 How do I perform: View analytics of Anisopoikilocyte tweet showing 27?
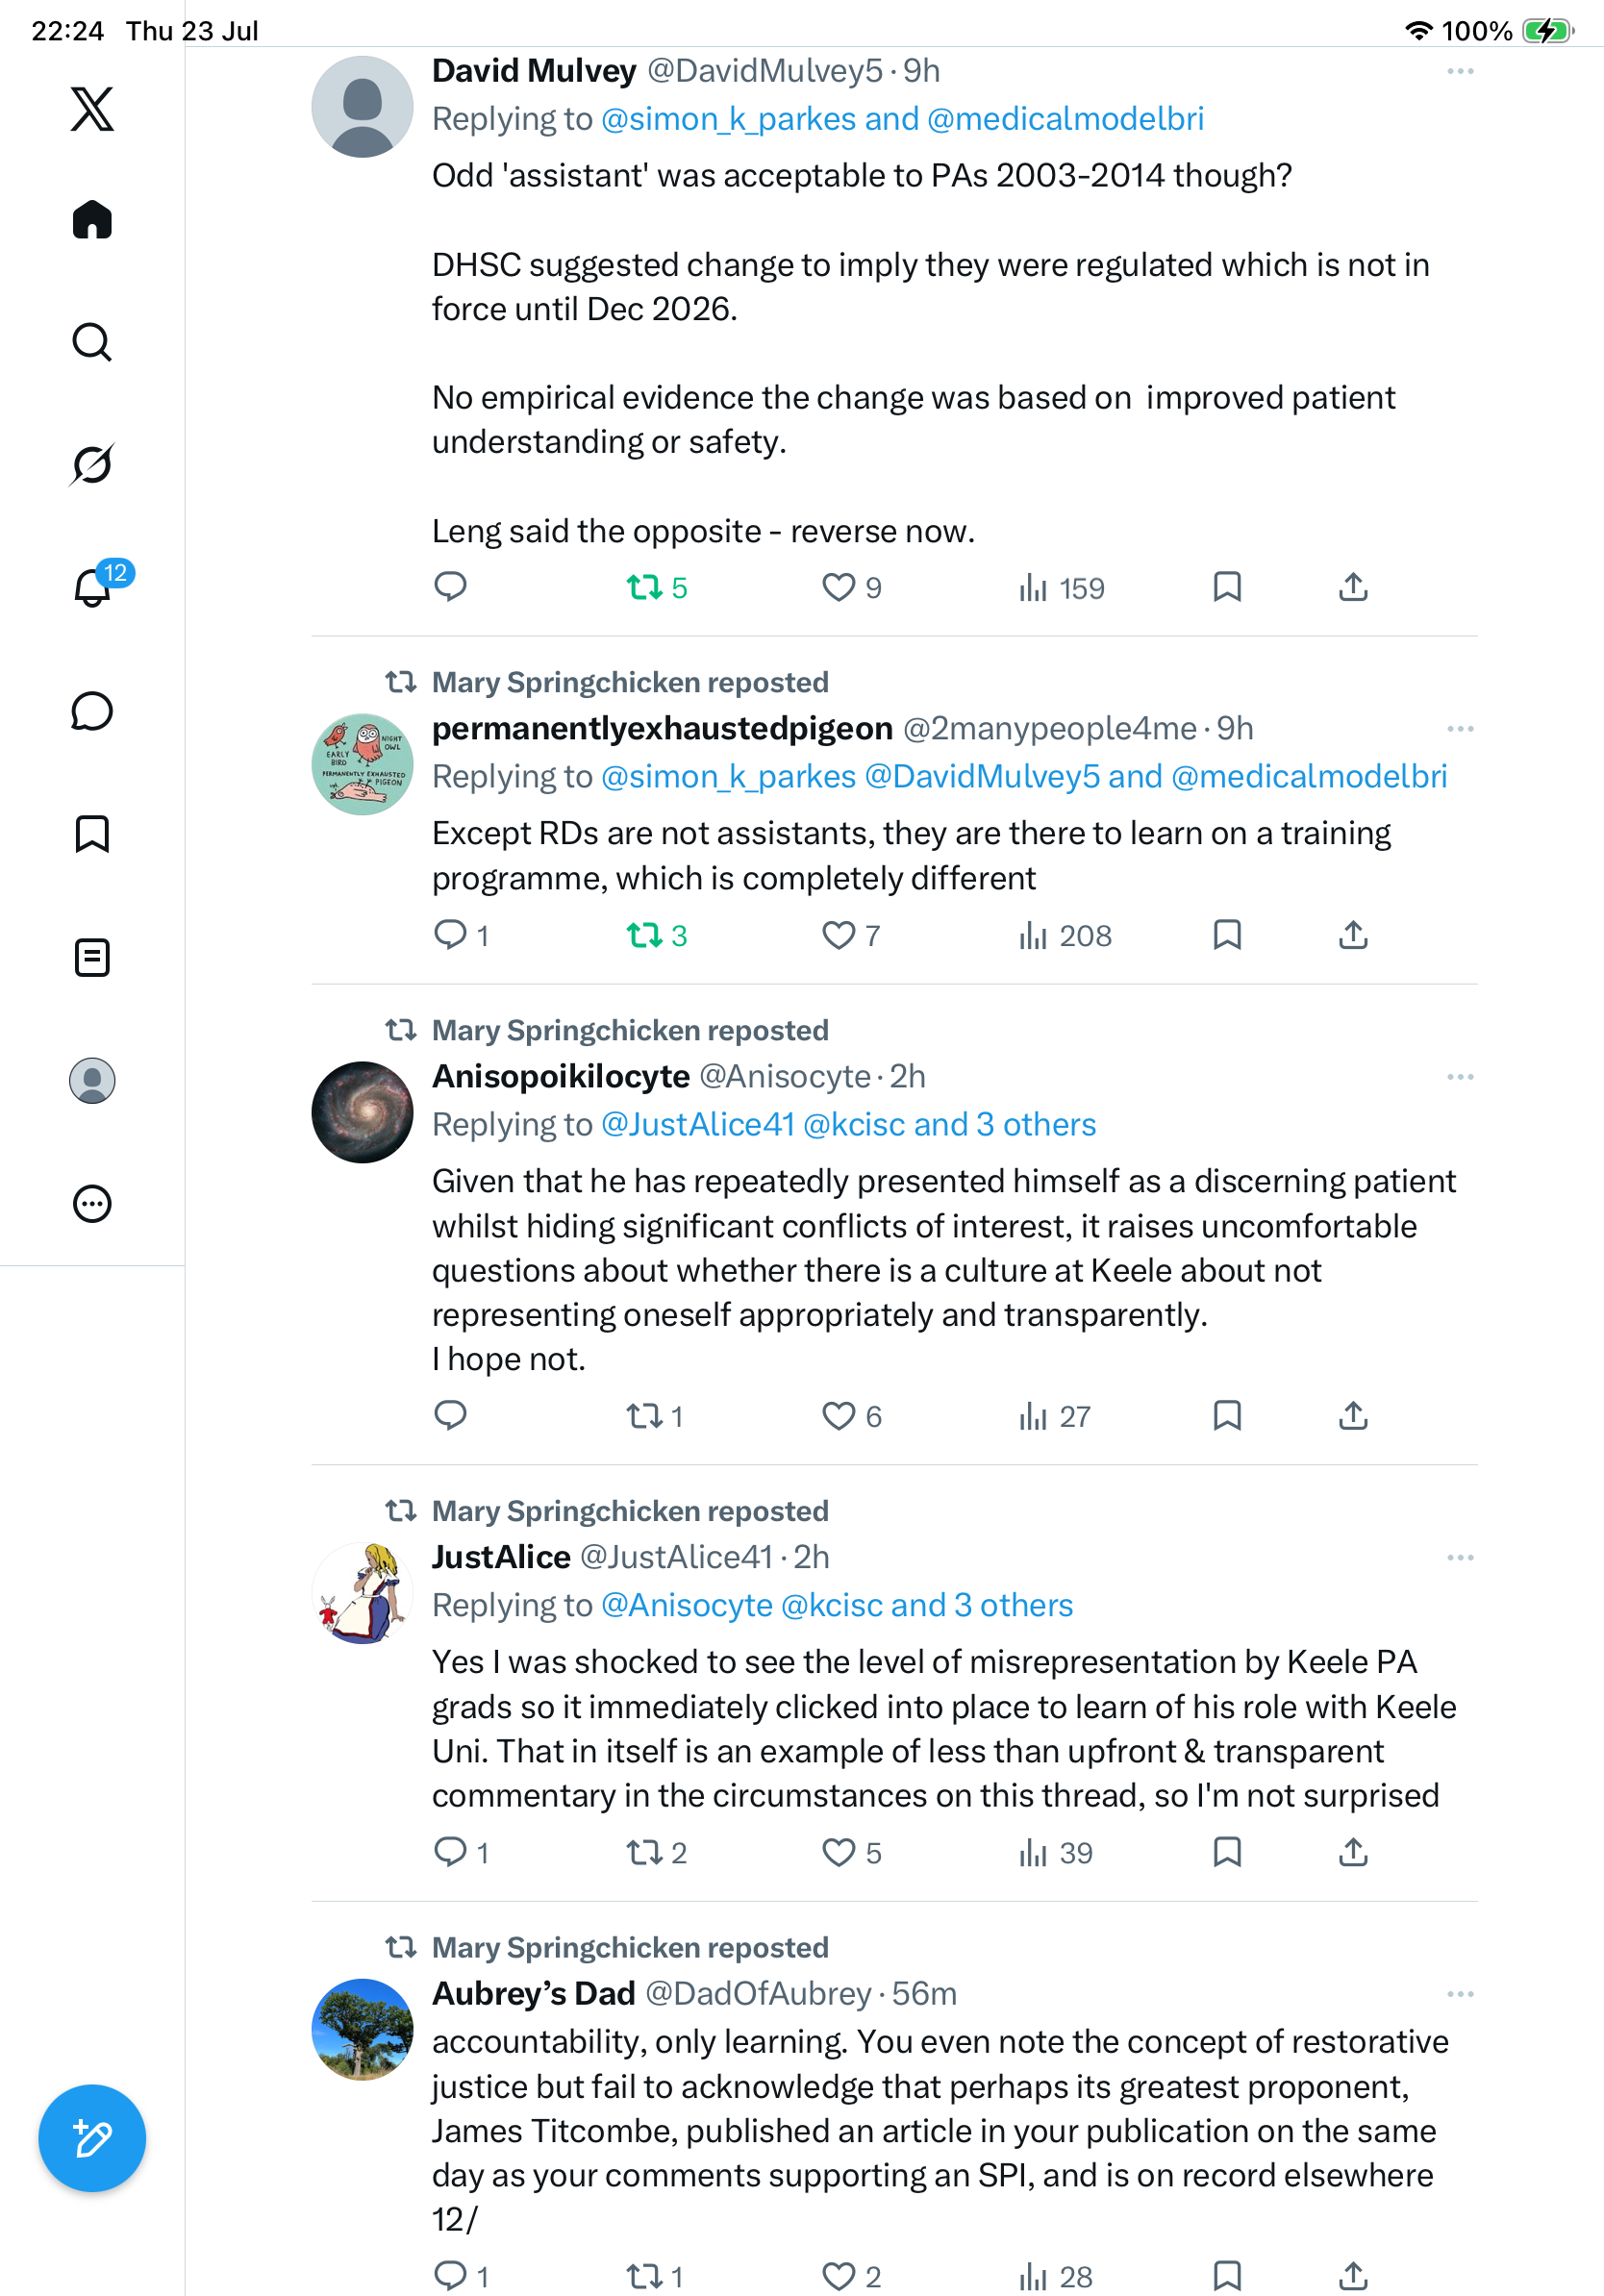[x=1054, y=1416]
